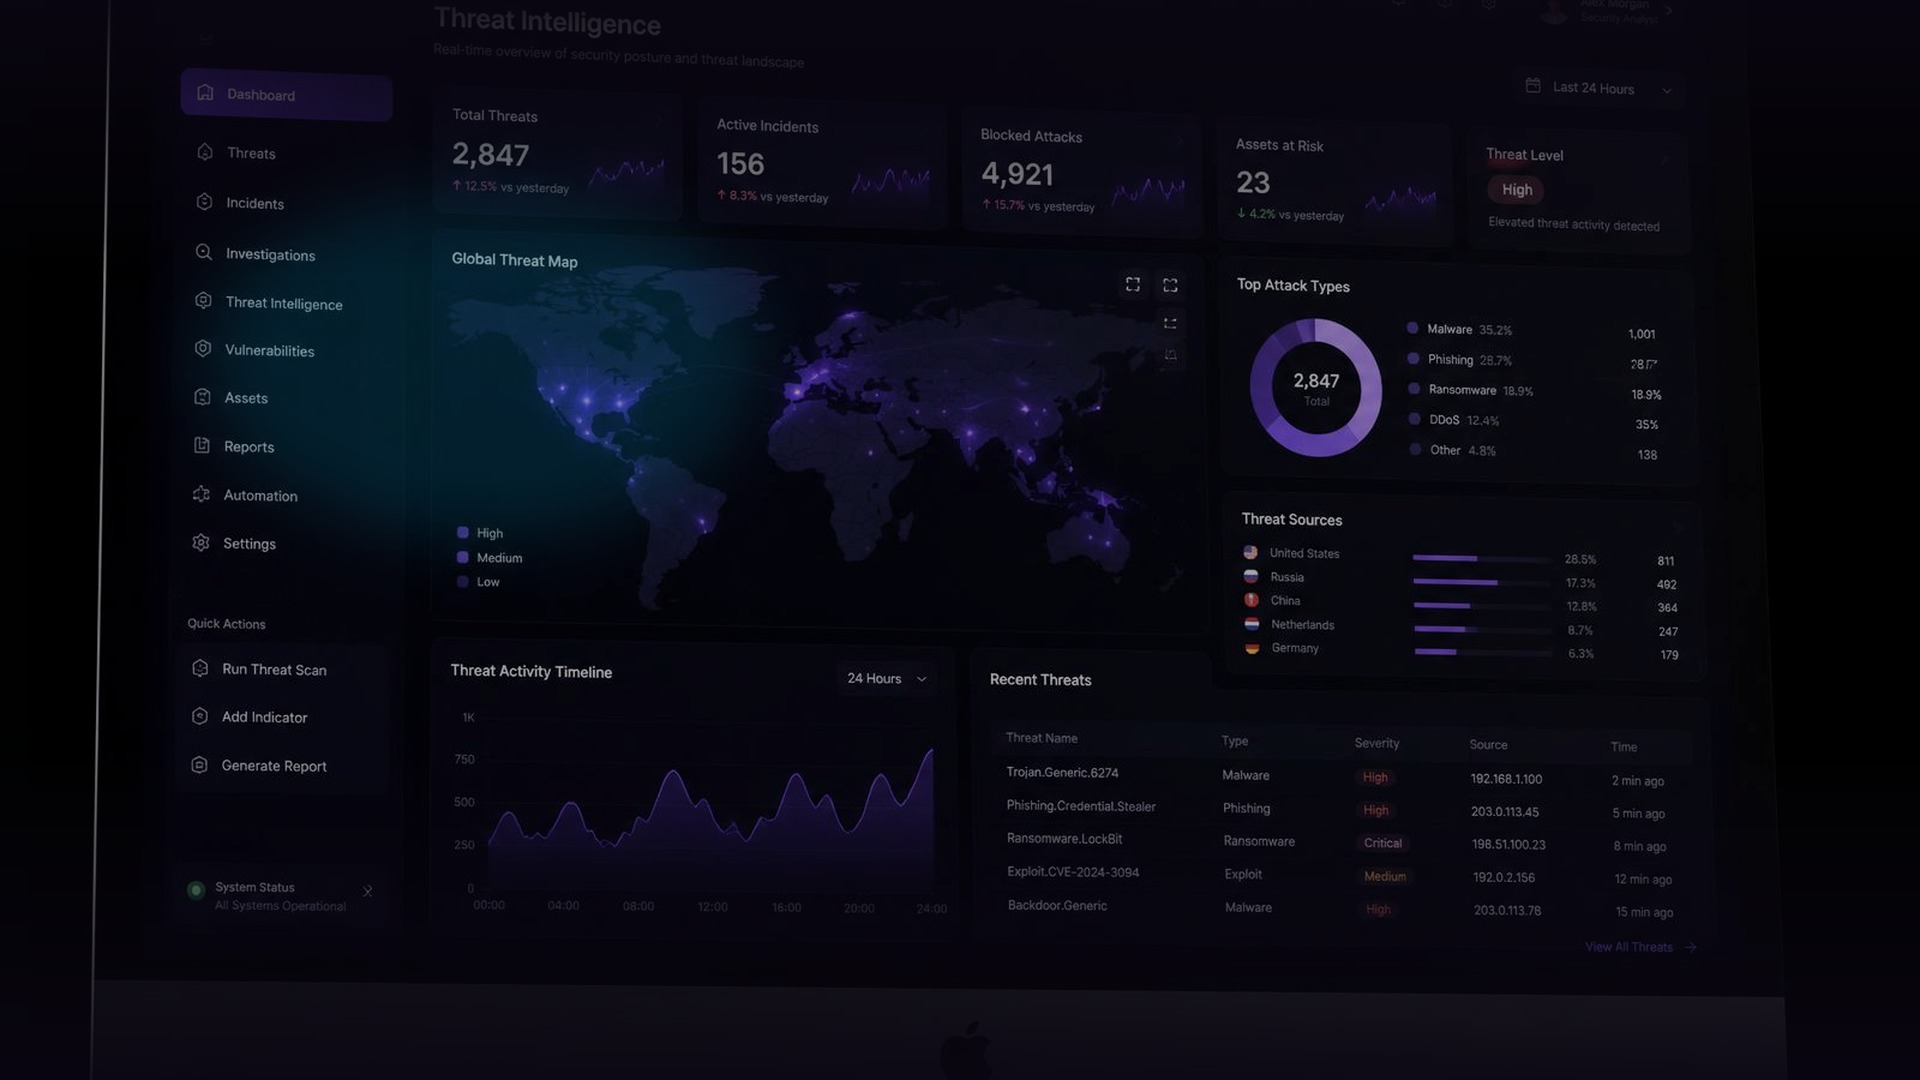Toggle the High severity map legend
Screen dimensions: 1920x1080
[480, 533]
